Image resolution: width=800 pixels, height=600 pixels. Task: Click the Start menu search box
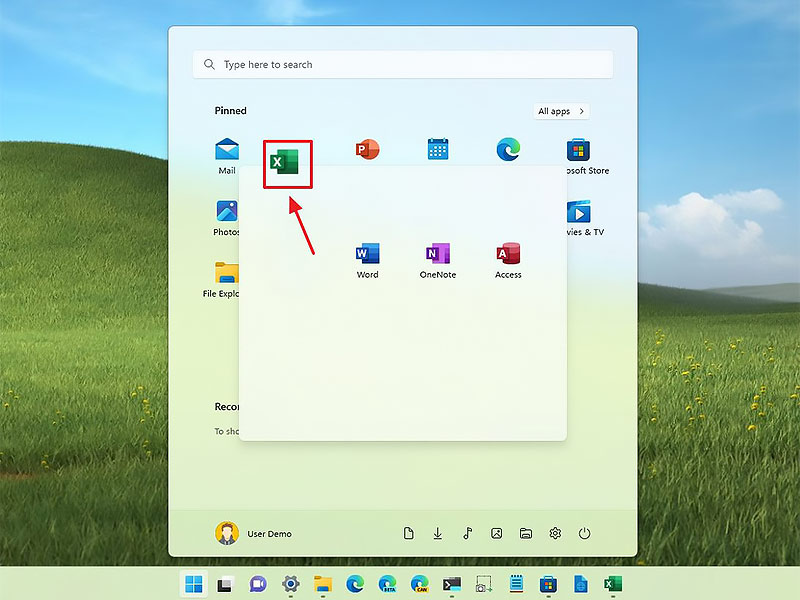pyautogui.click(x=403, y=64)
